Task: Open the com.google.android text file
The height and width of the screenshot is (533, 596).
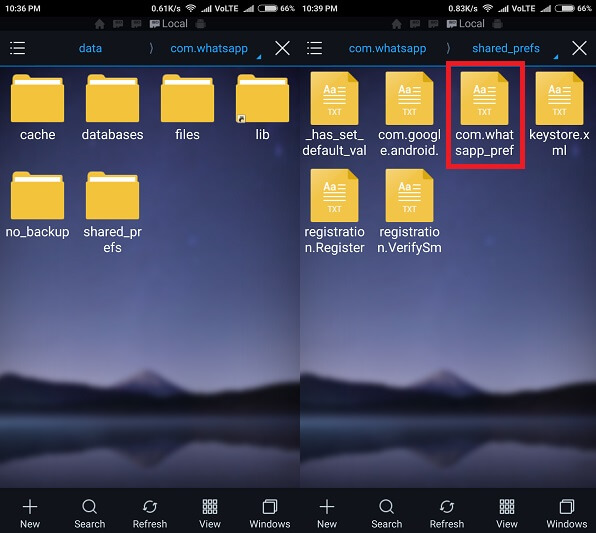Action: click(409, 114)
